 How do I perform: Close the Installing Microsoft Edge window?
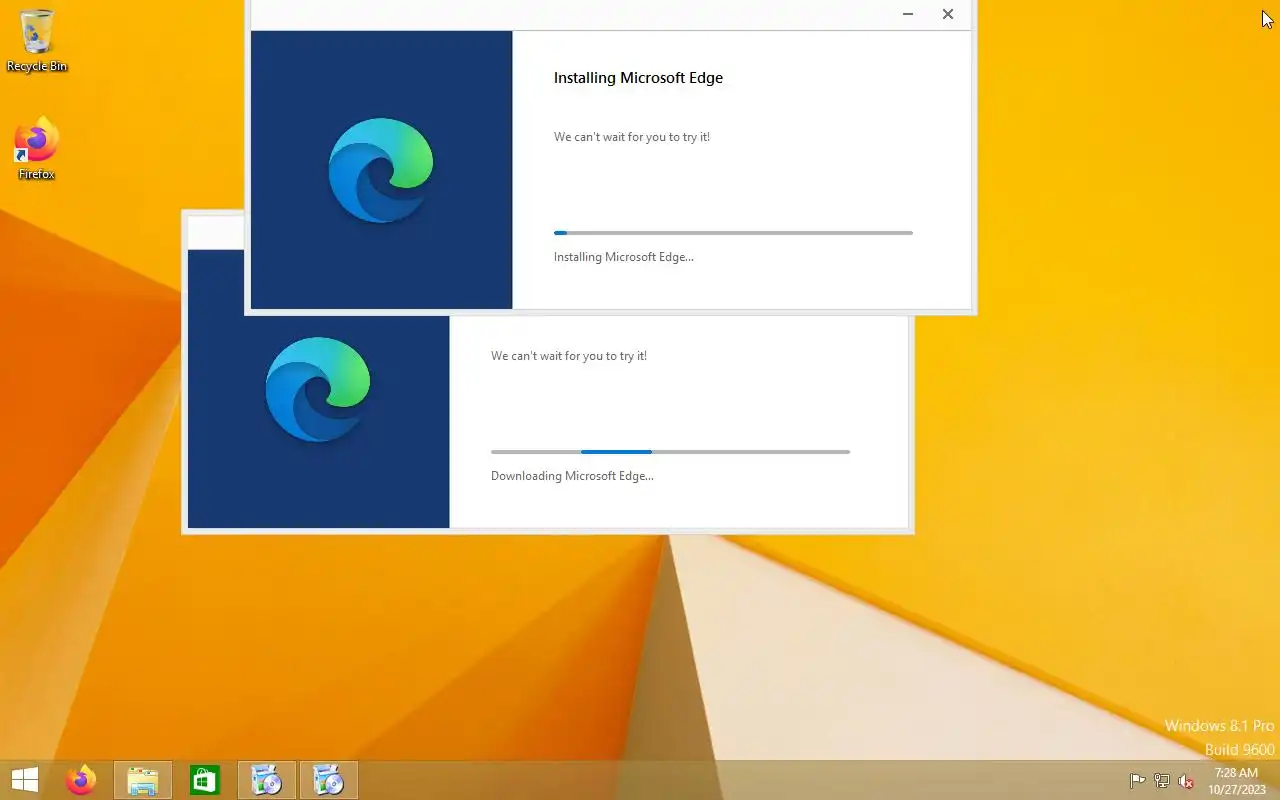pos(948,14)
